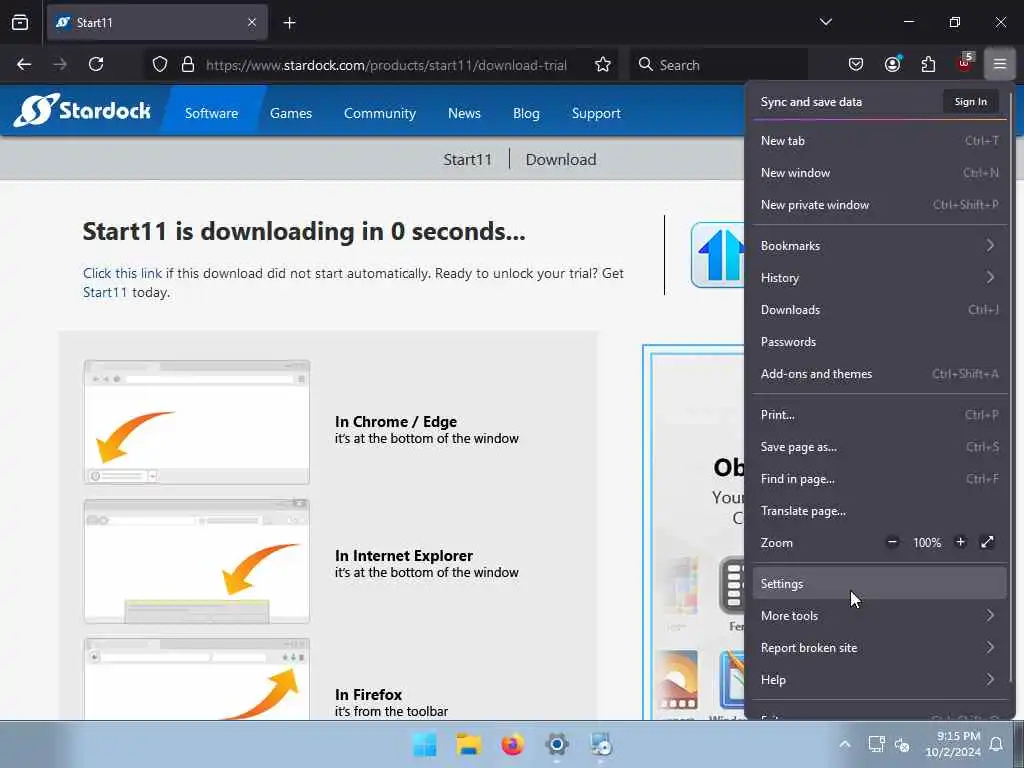
Task: Open the clock showing 9:15 PM
Action: (x=953, y=744)
